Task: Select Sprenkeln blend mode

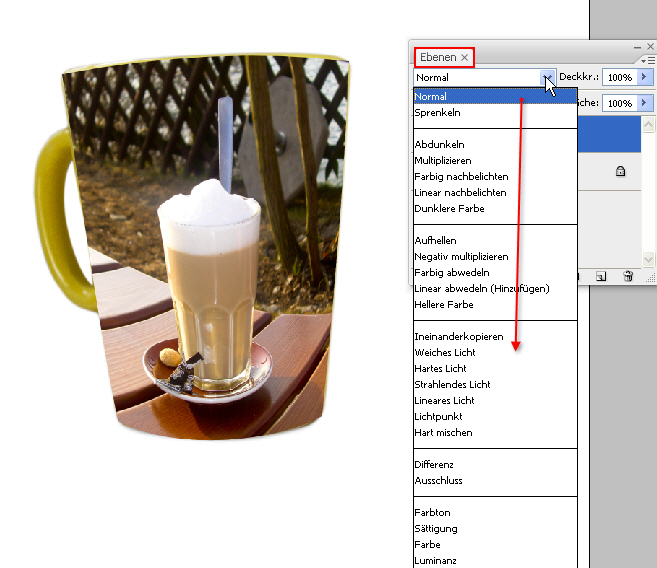Action: [437, 113]
